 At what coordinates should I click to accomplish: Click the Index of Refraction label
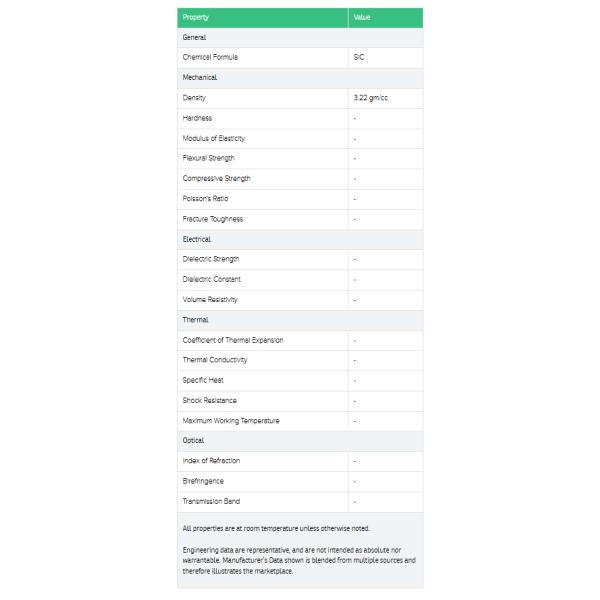211,461
